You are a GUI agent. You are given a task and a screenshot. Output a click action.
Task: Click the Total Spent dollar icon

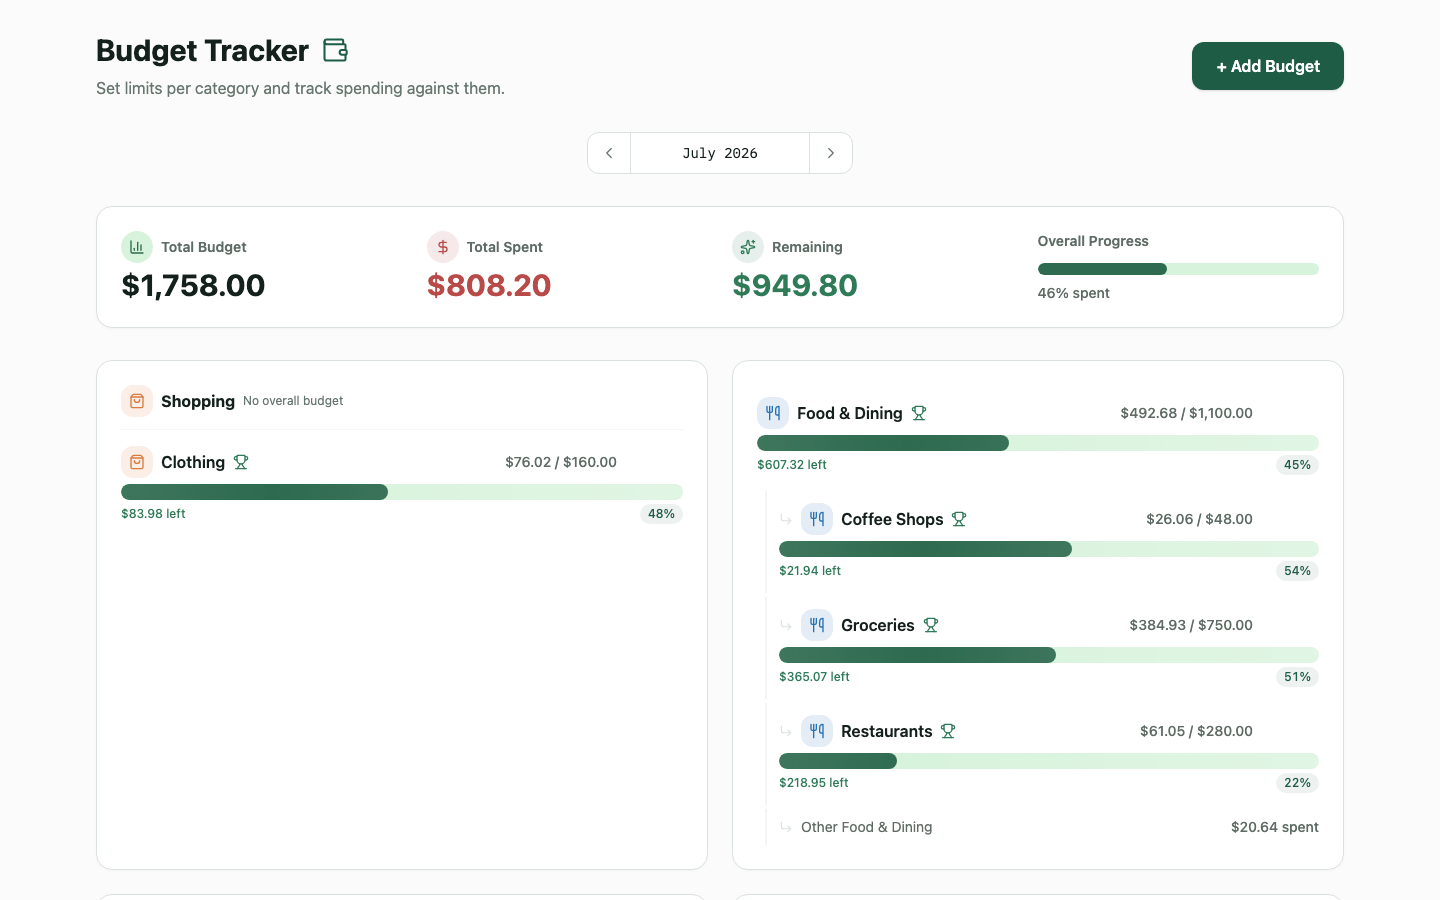point(443,247)
